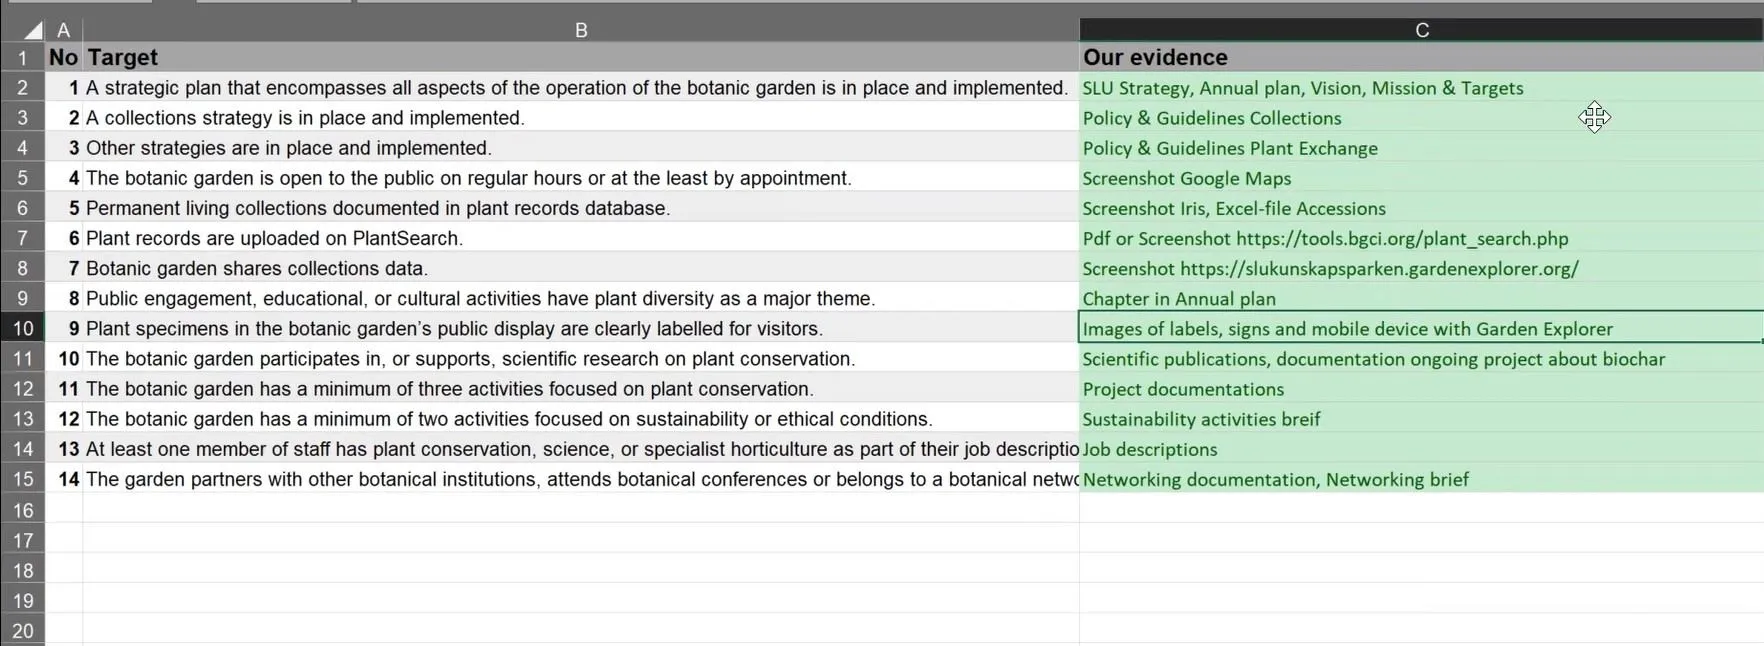
Task: Select cell 'Policy & Guidelines Collections'
Action: click(x=1422, y=118)
